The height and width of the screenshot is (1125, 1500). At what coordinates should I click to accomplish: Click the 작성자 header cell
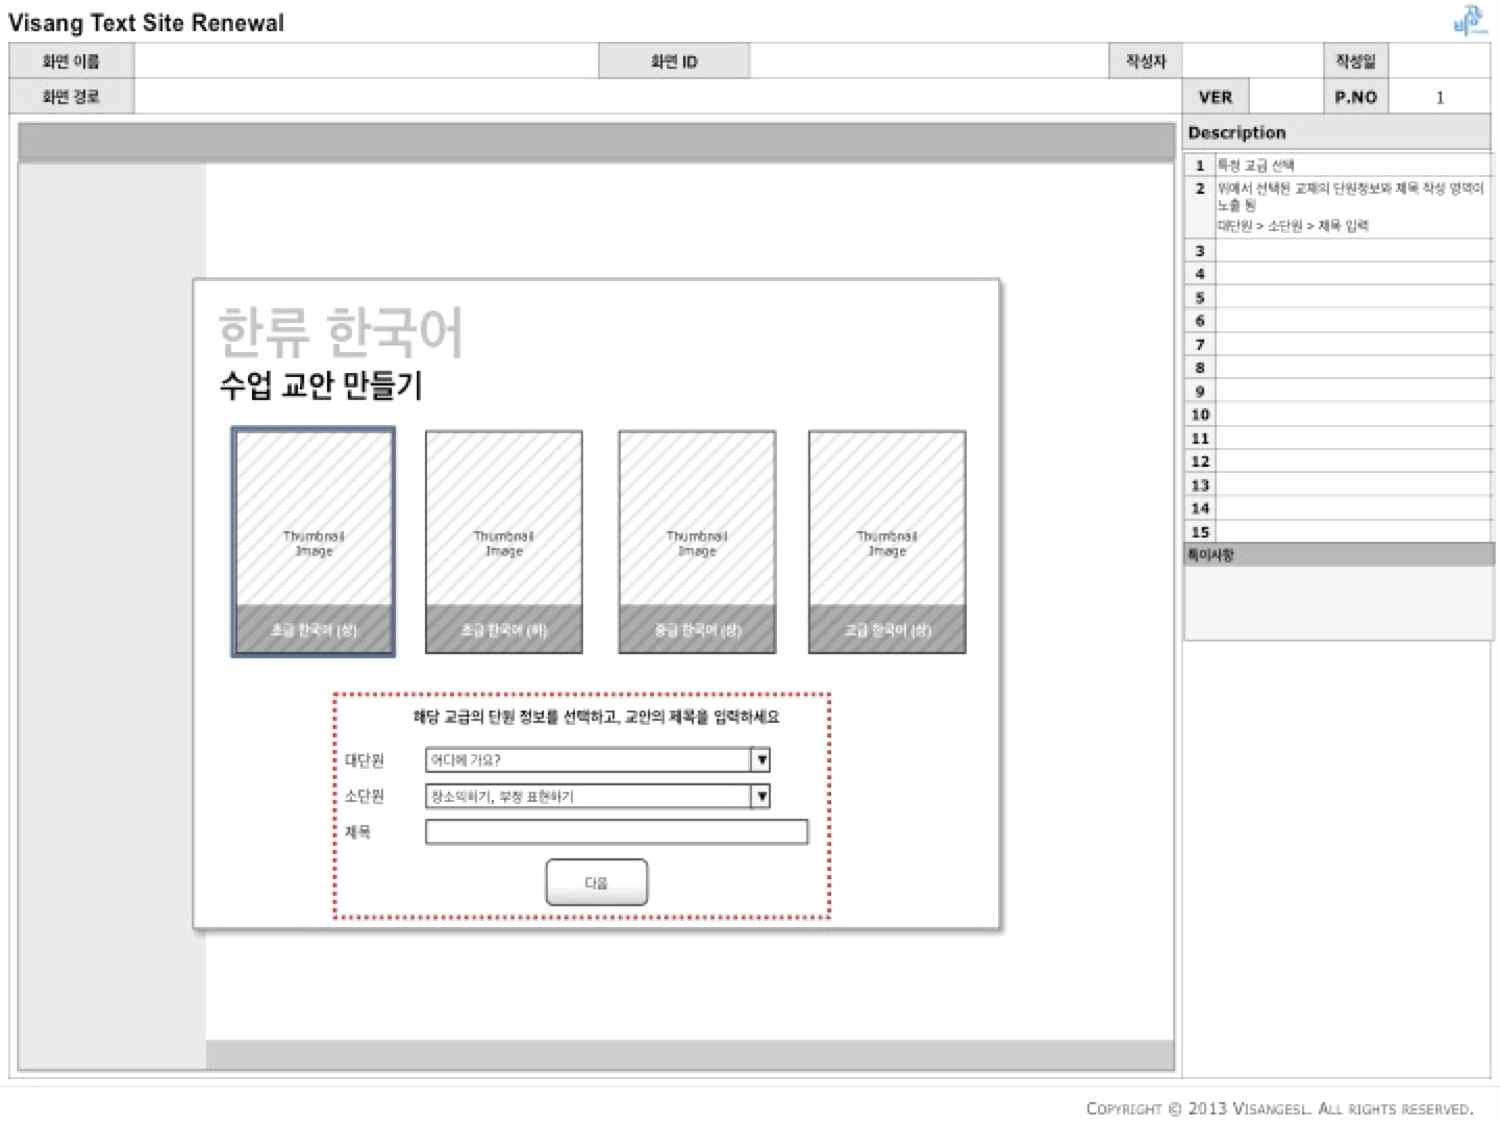coord(1146,61)
